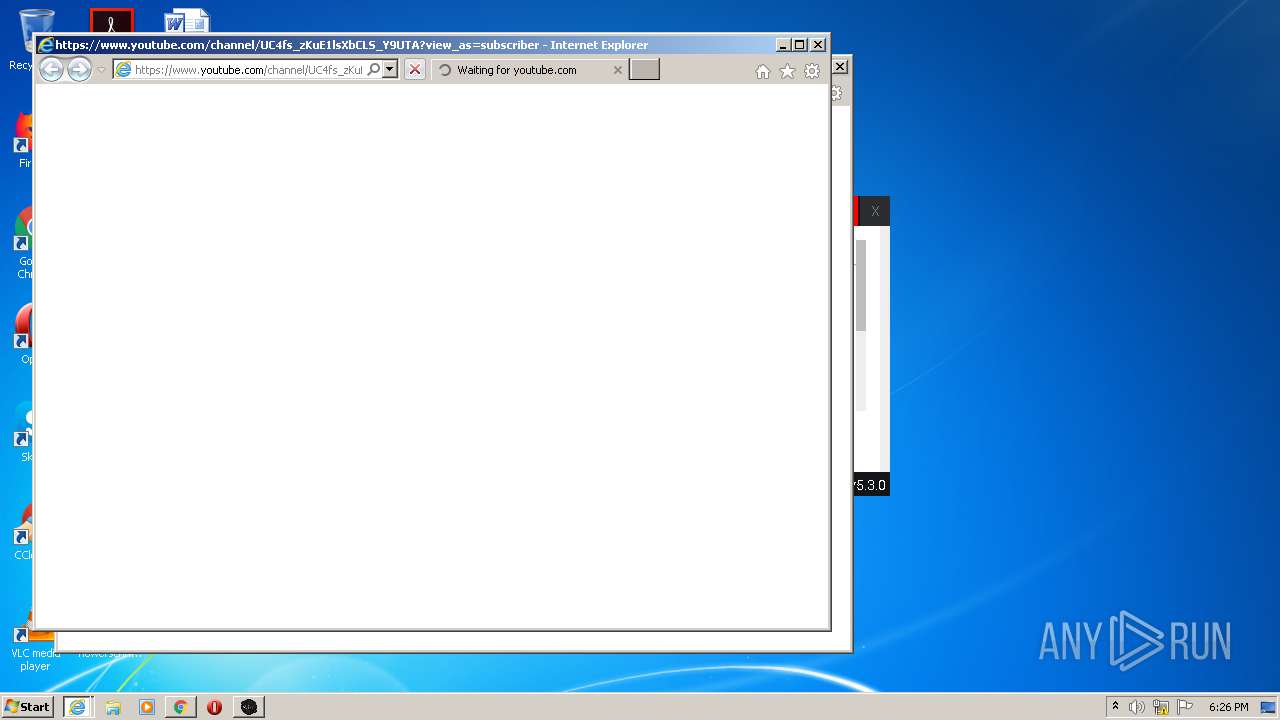Expand the address bar autocomplete dropdown

click(x=390, y=70)
